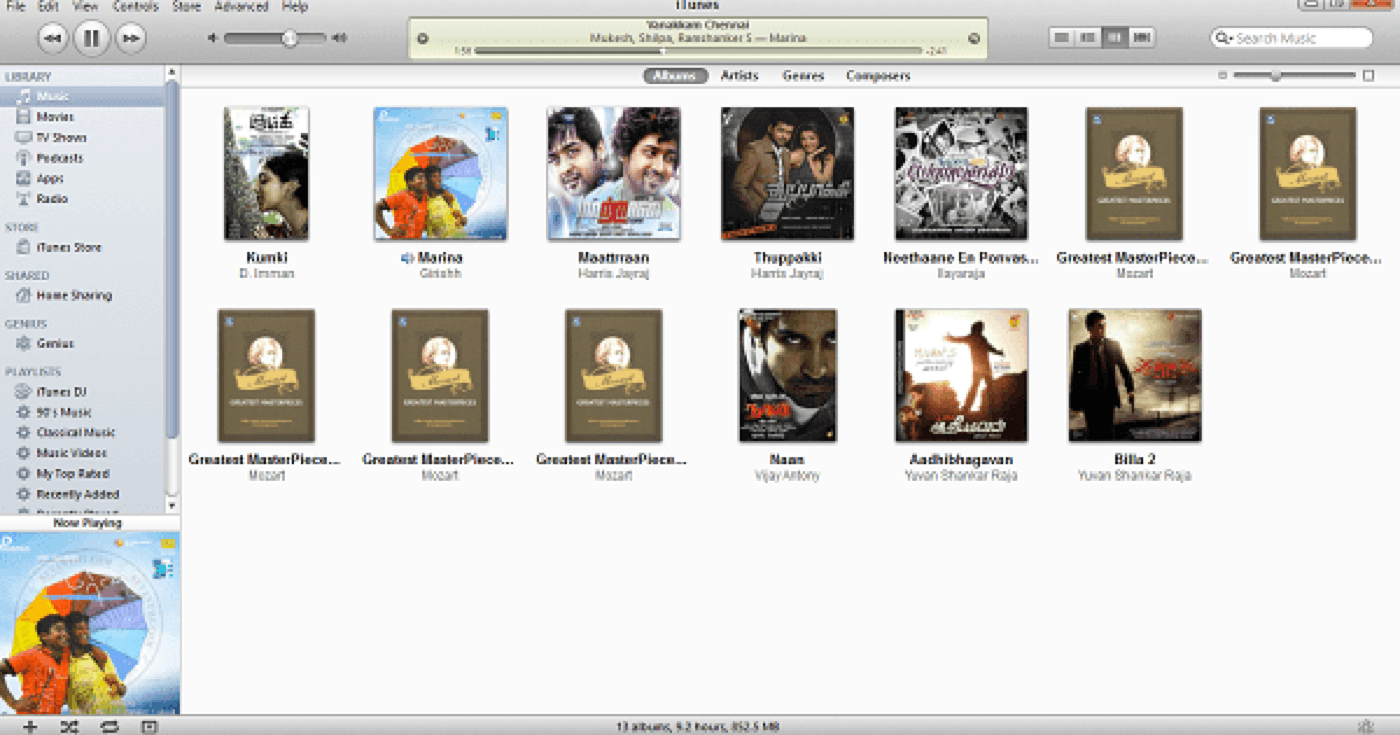This screenshot has height=735, width=1400.
Task: Click the low-volume speaker icon
Action: pyautogui.click(x=213, y=38)
